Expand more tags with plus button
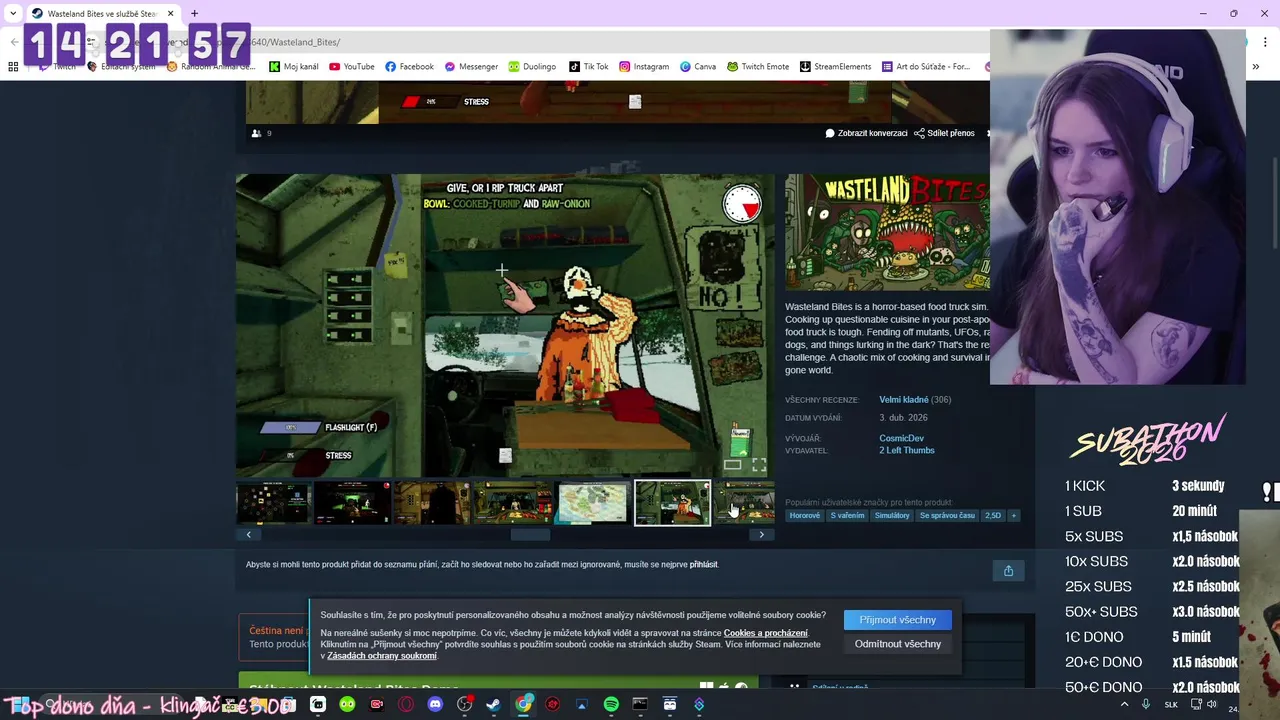1280x720 pixels. [1013, 516]
